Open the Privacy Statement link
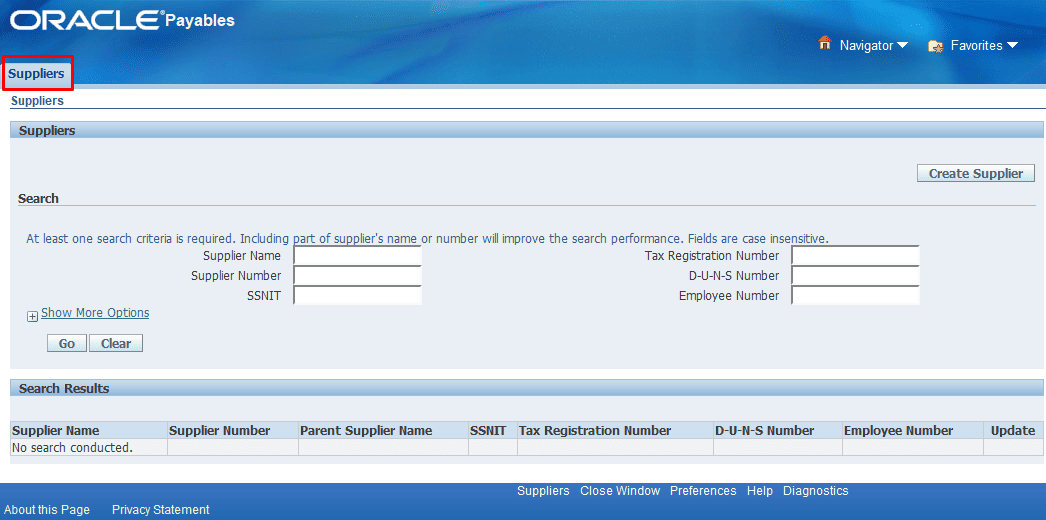This screenshot has height=520, width=1046. 160,510
